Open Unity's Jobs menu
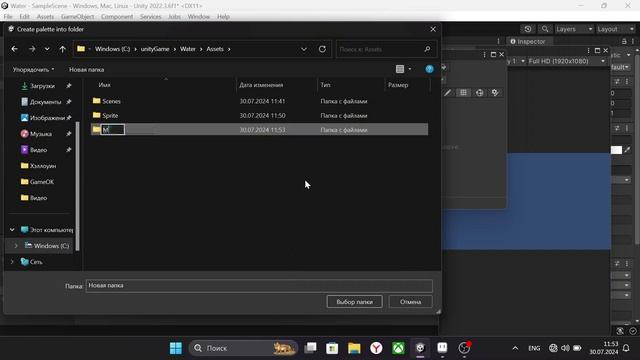640x360 pixels. (x=174, y=17)
